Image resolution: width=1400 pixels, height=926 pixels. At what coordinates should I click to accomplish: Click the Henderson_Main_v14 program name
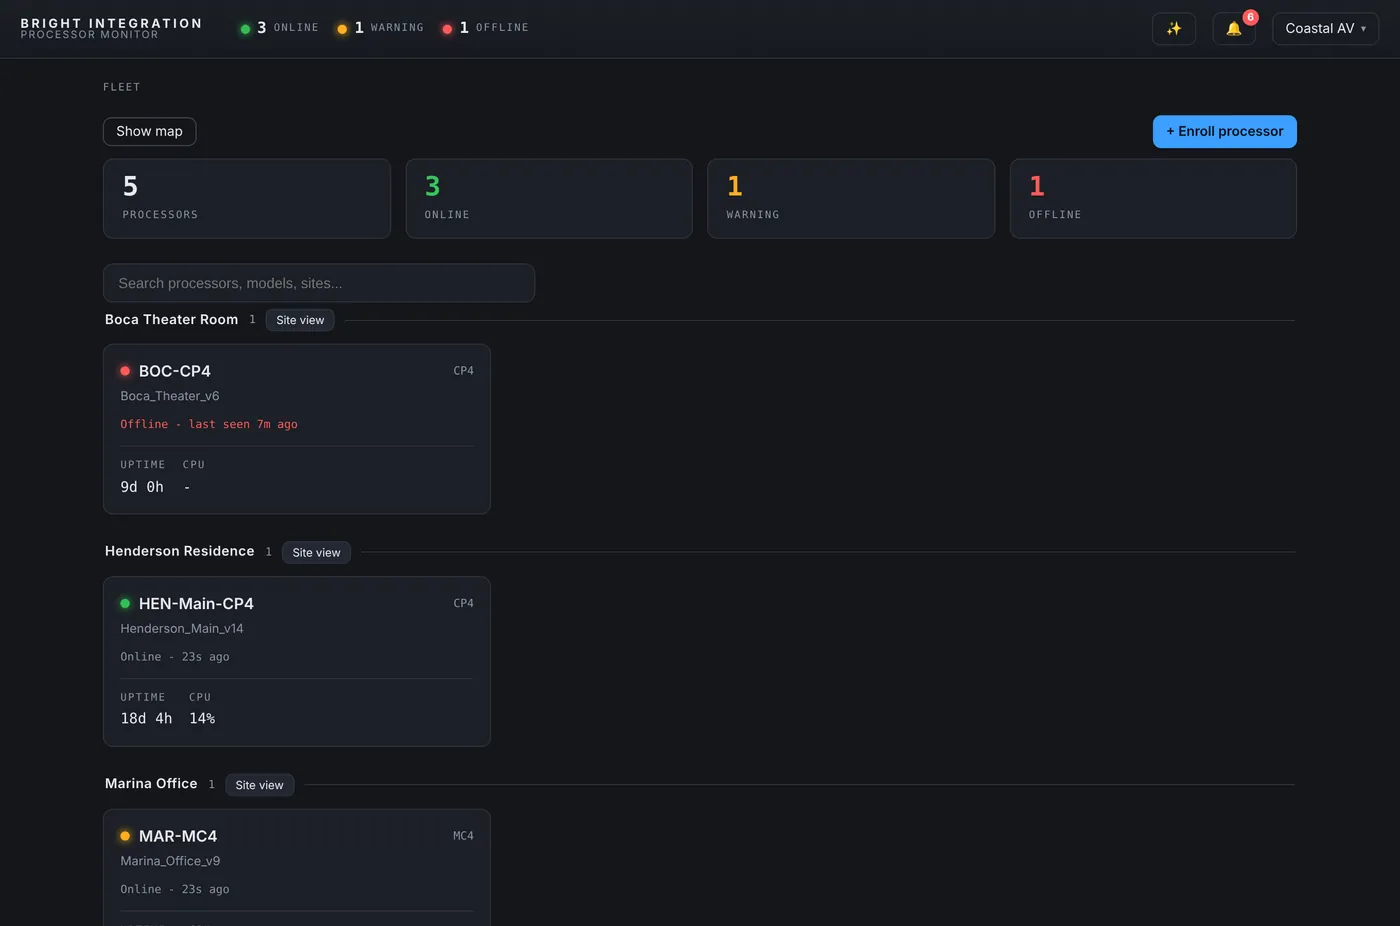[x=182, y=629]
